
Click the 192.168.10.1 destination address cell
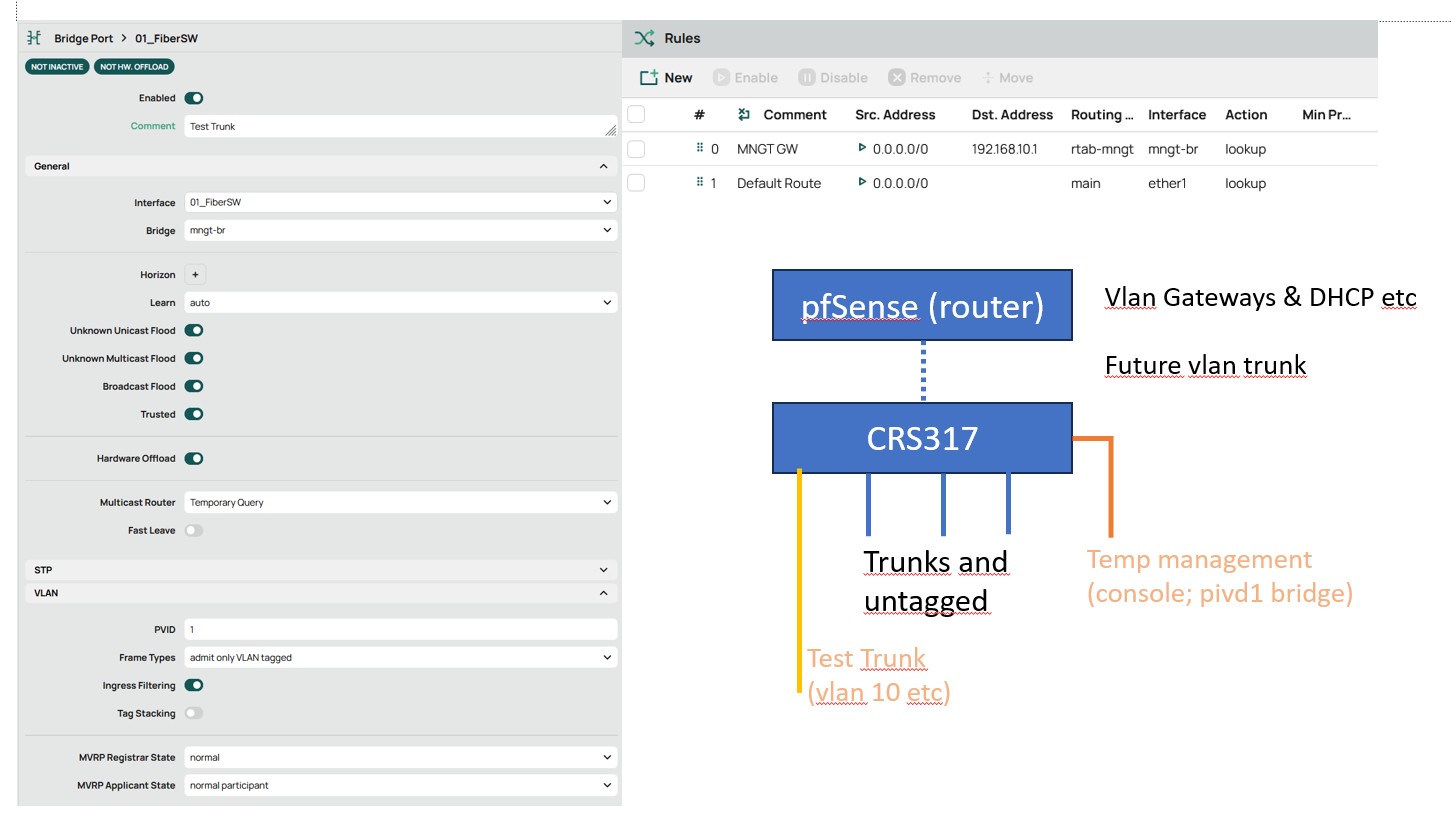[1005, 149]
